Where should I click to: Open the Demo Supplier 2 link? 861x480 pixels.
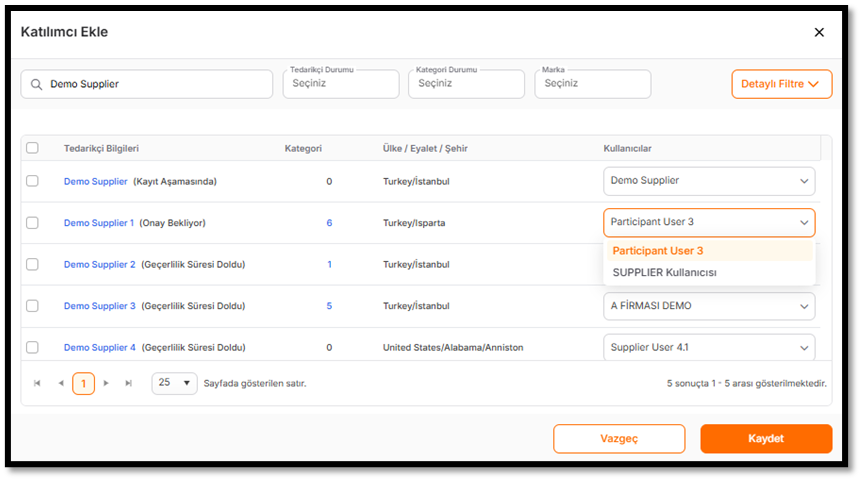coord(99,265)
